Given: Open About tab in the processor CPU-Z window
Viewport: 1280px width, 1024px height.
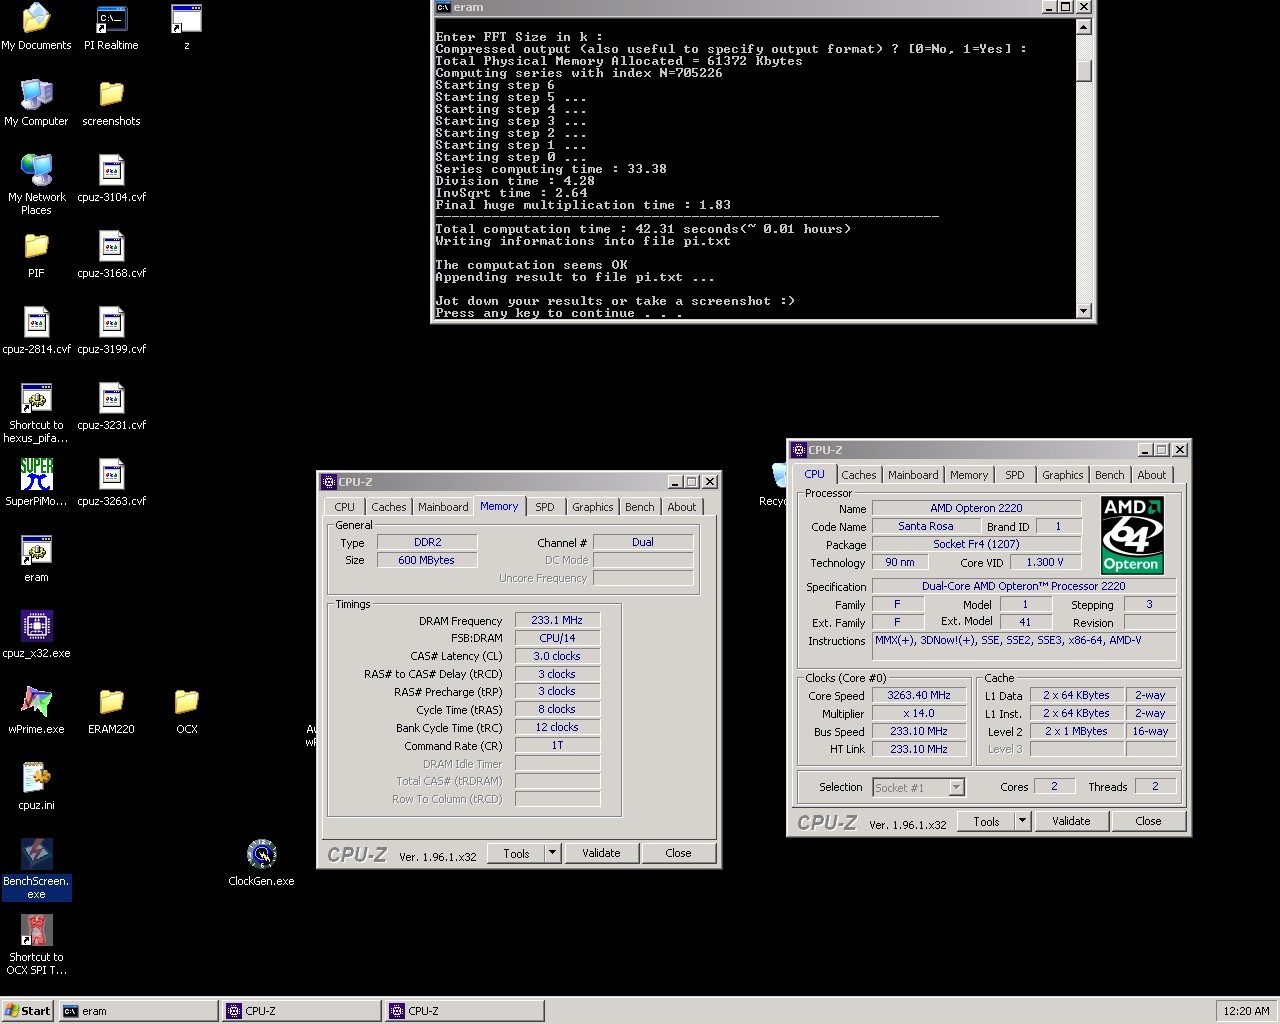Looking at the screenshot, I should click(1151, 475).
